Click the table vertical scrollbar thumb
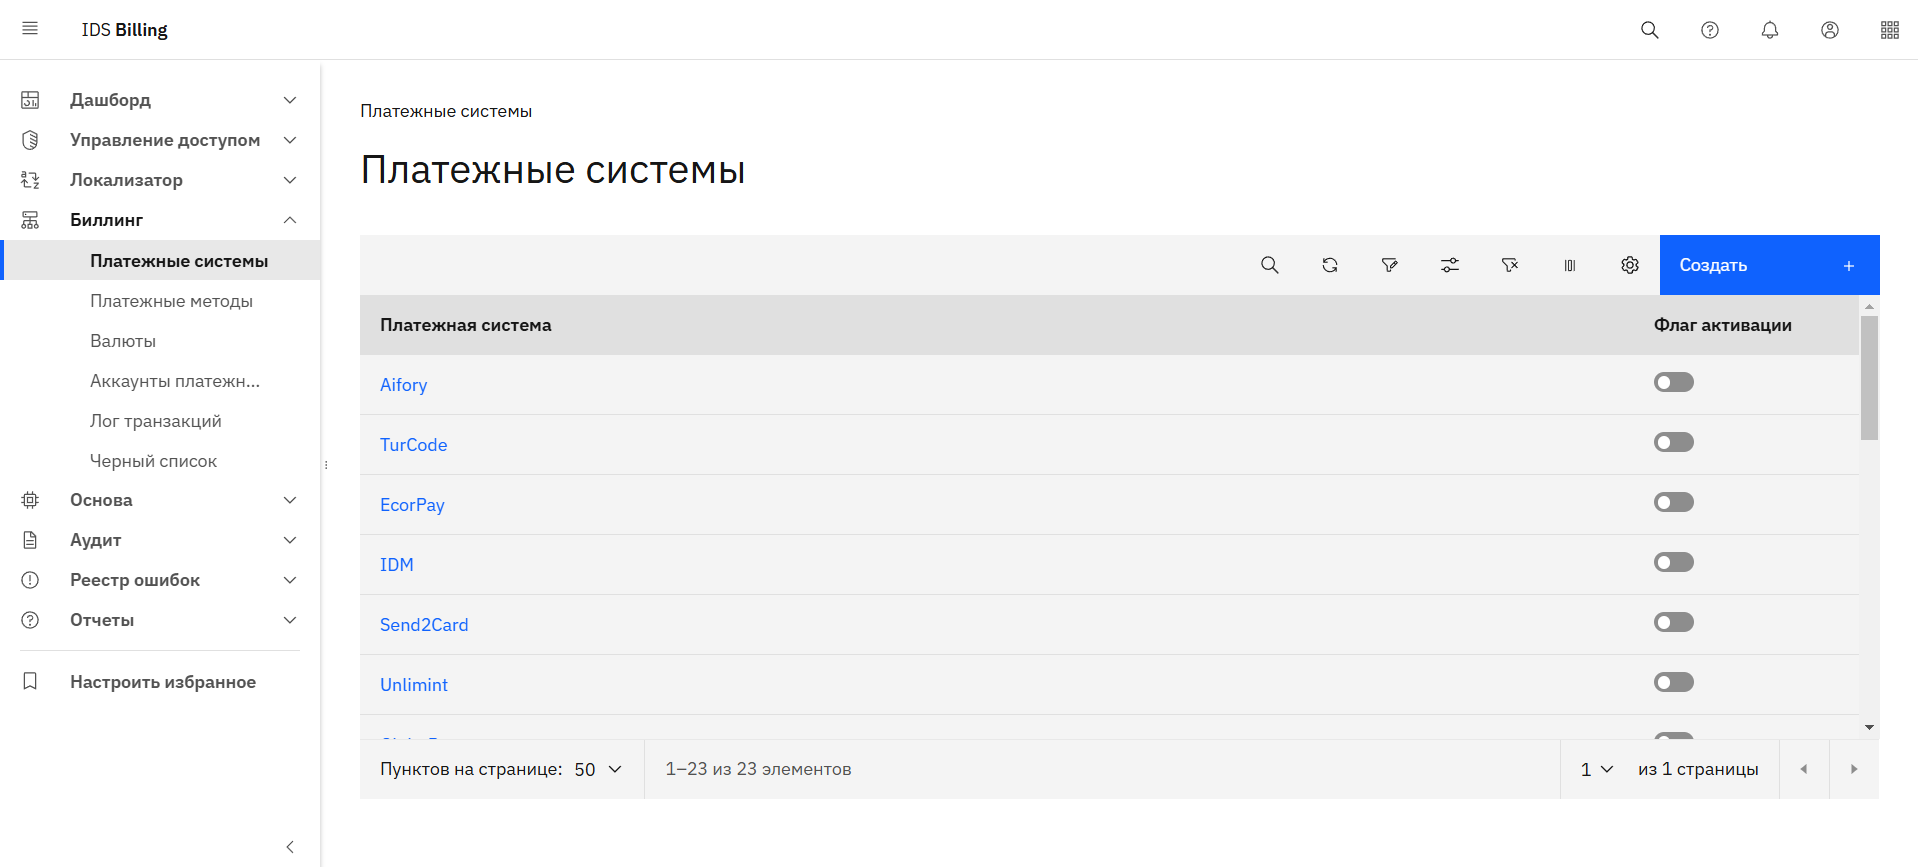 coord(1869,377)
